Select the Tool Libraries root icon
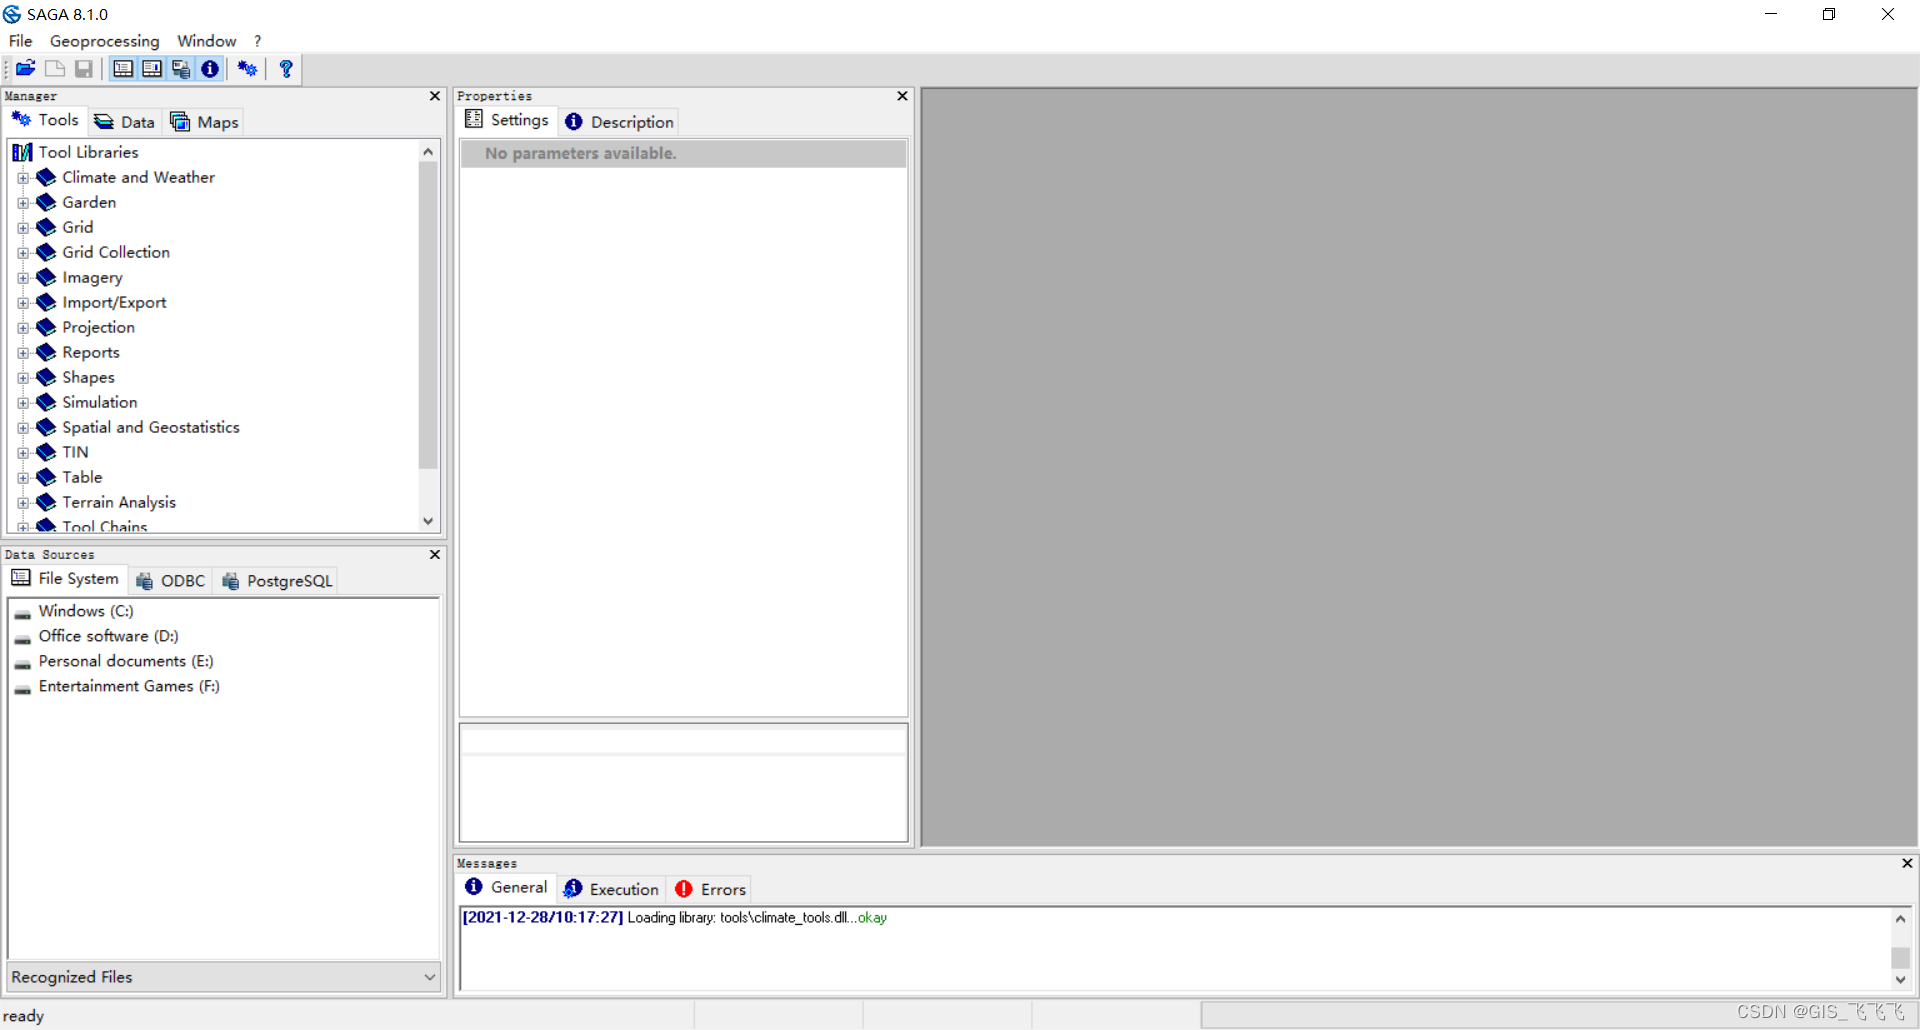The width and height of the screenshot is (1920, 1030). tap(22, 152)
